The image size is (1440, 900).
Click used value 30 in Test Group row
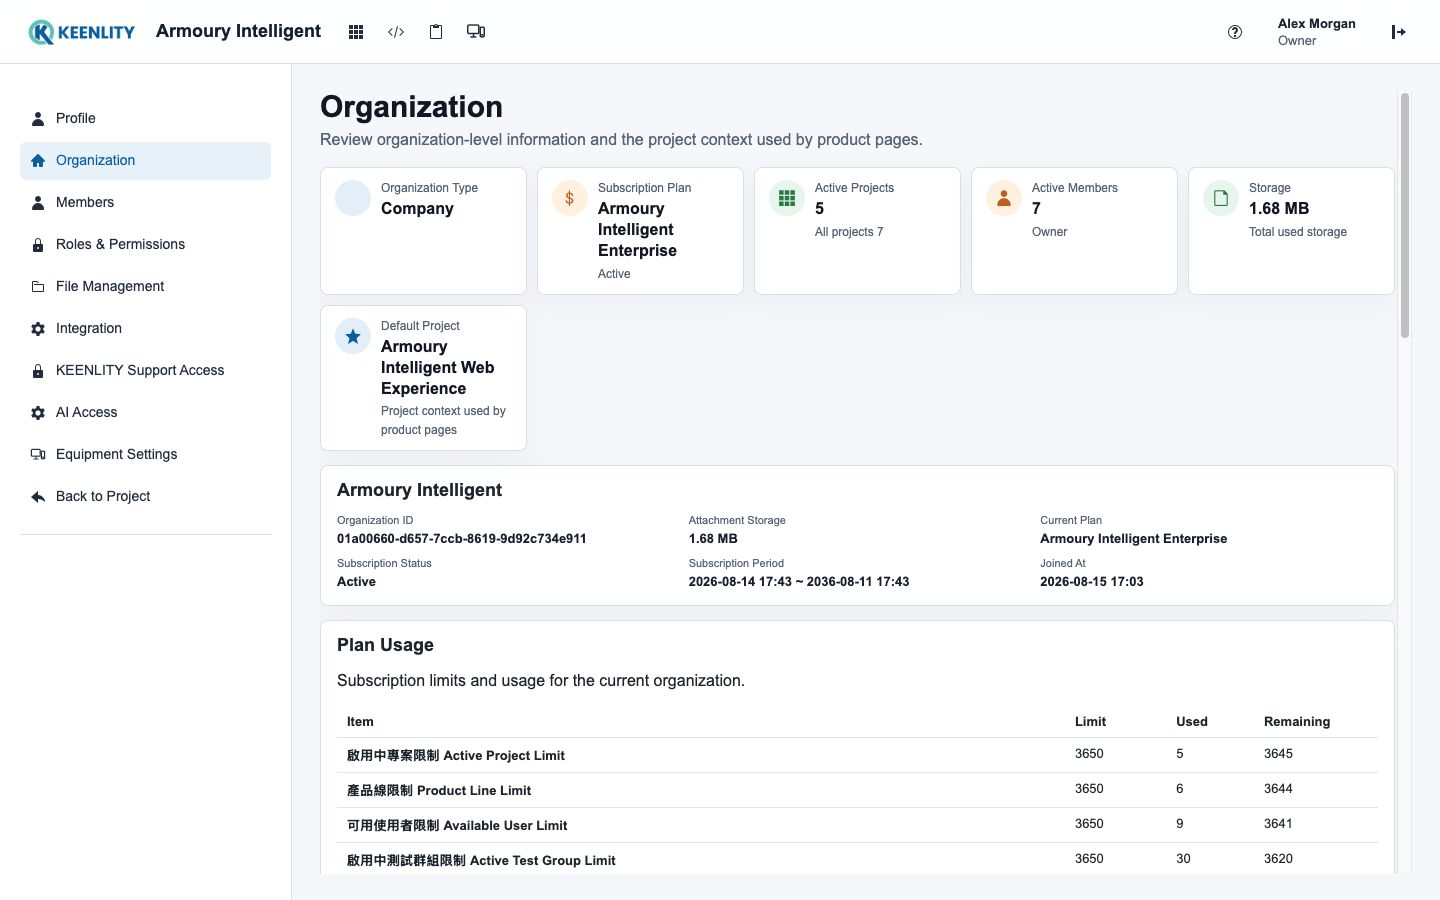coord(1183,859)
